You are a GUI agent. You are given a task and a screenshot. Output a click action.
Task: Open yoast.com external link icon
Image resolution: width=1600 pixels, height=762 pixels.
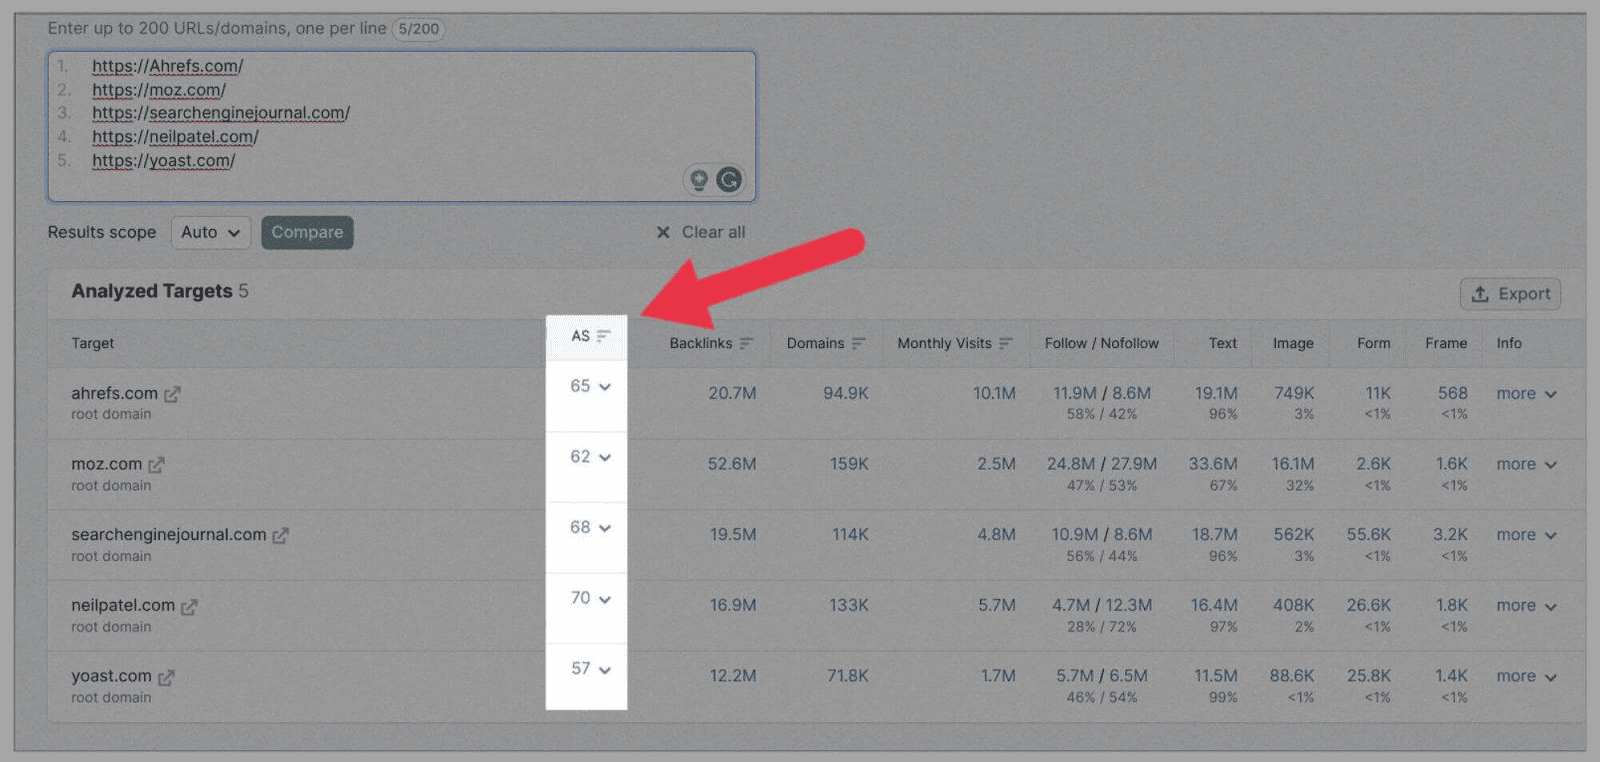(x=166, y=678)
